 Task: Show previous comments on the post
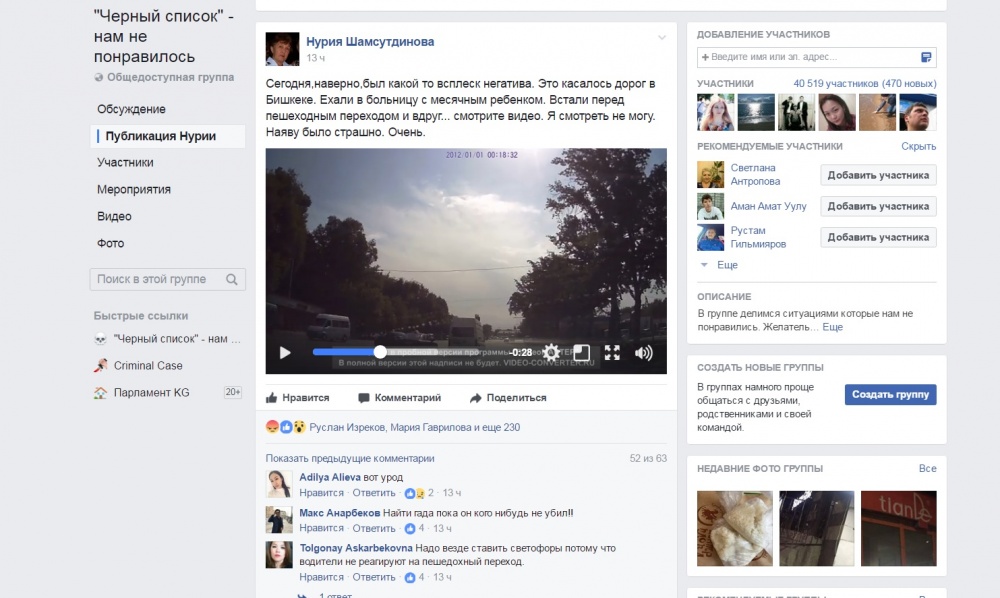tap(349, 458)
